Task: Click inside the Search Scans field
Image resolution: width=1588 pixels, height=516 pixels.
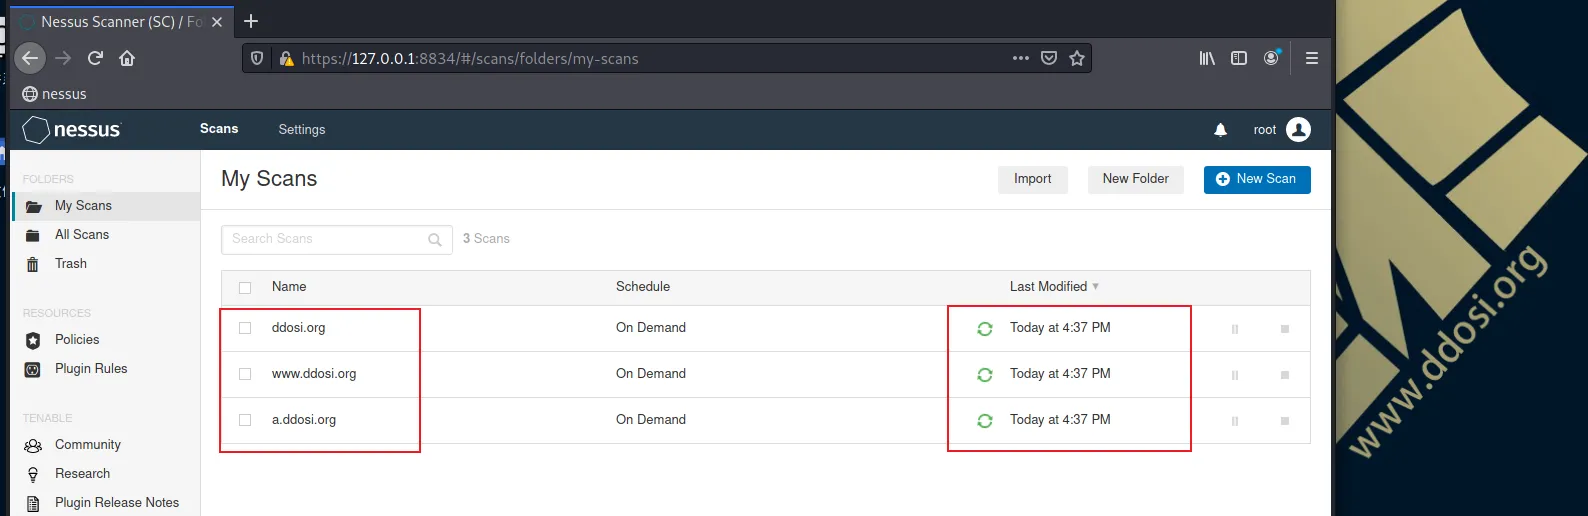Action: (x=336, y=239)
